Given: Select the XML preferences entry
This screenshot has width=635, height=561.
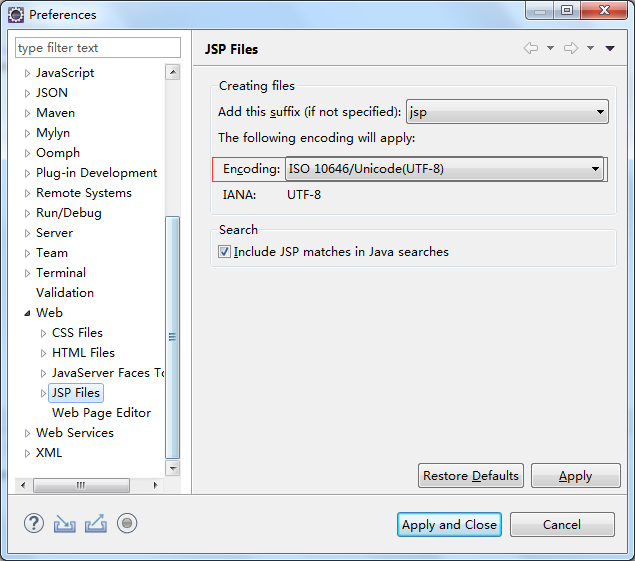Looking at the screenshot, I should click(49, 452).
